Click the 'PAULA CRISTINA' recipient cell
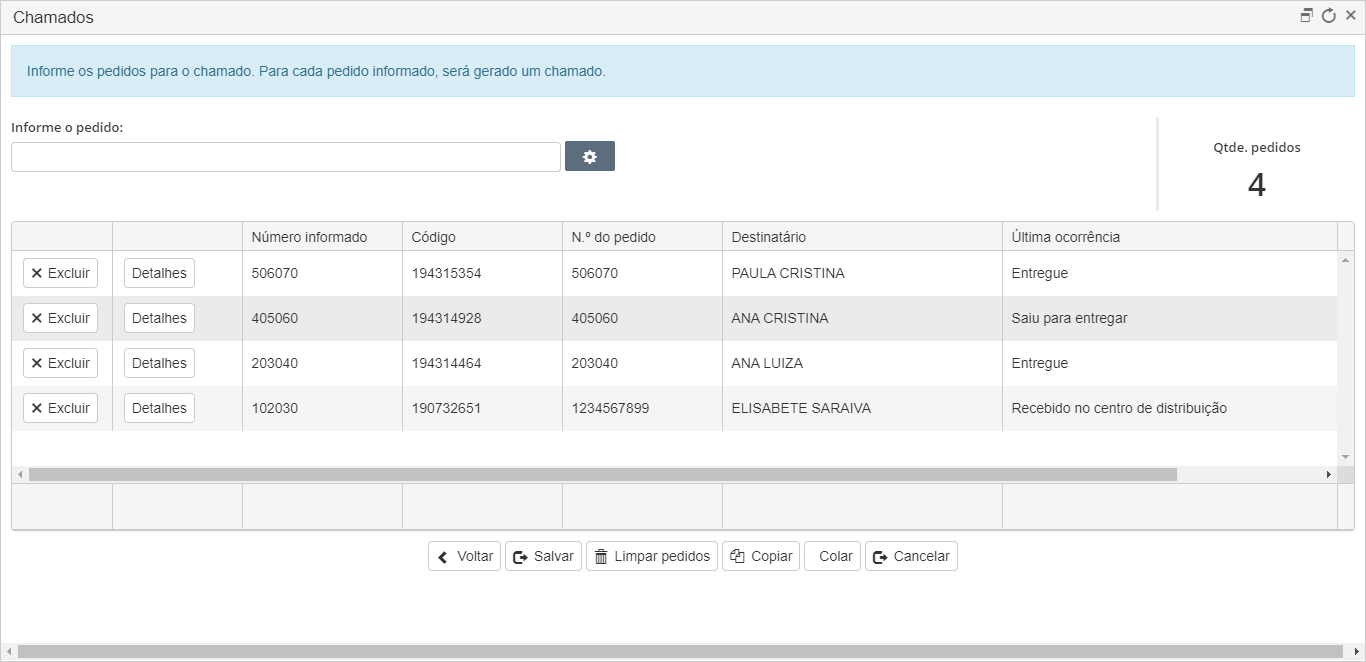The image size is (1366, 662). [862, 273]
